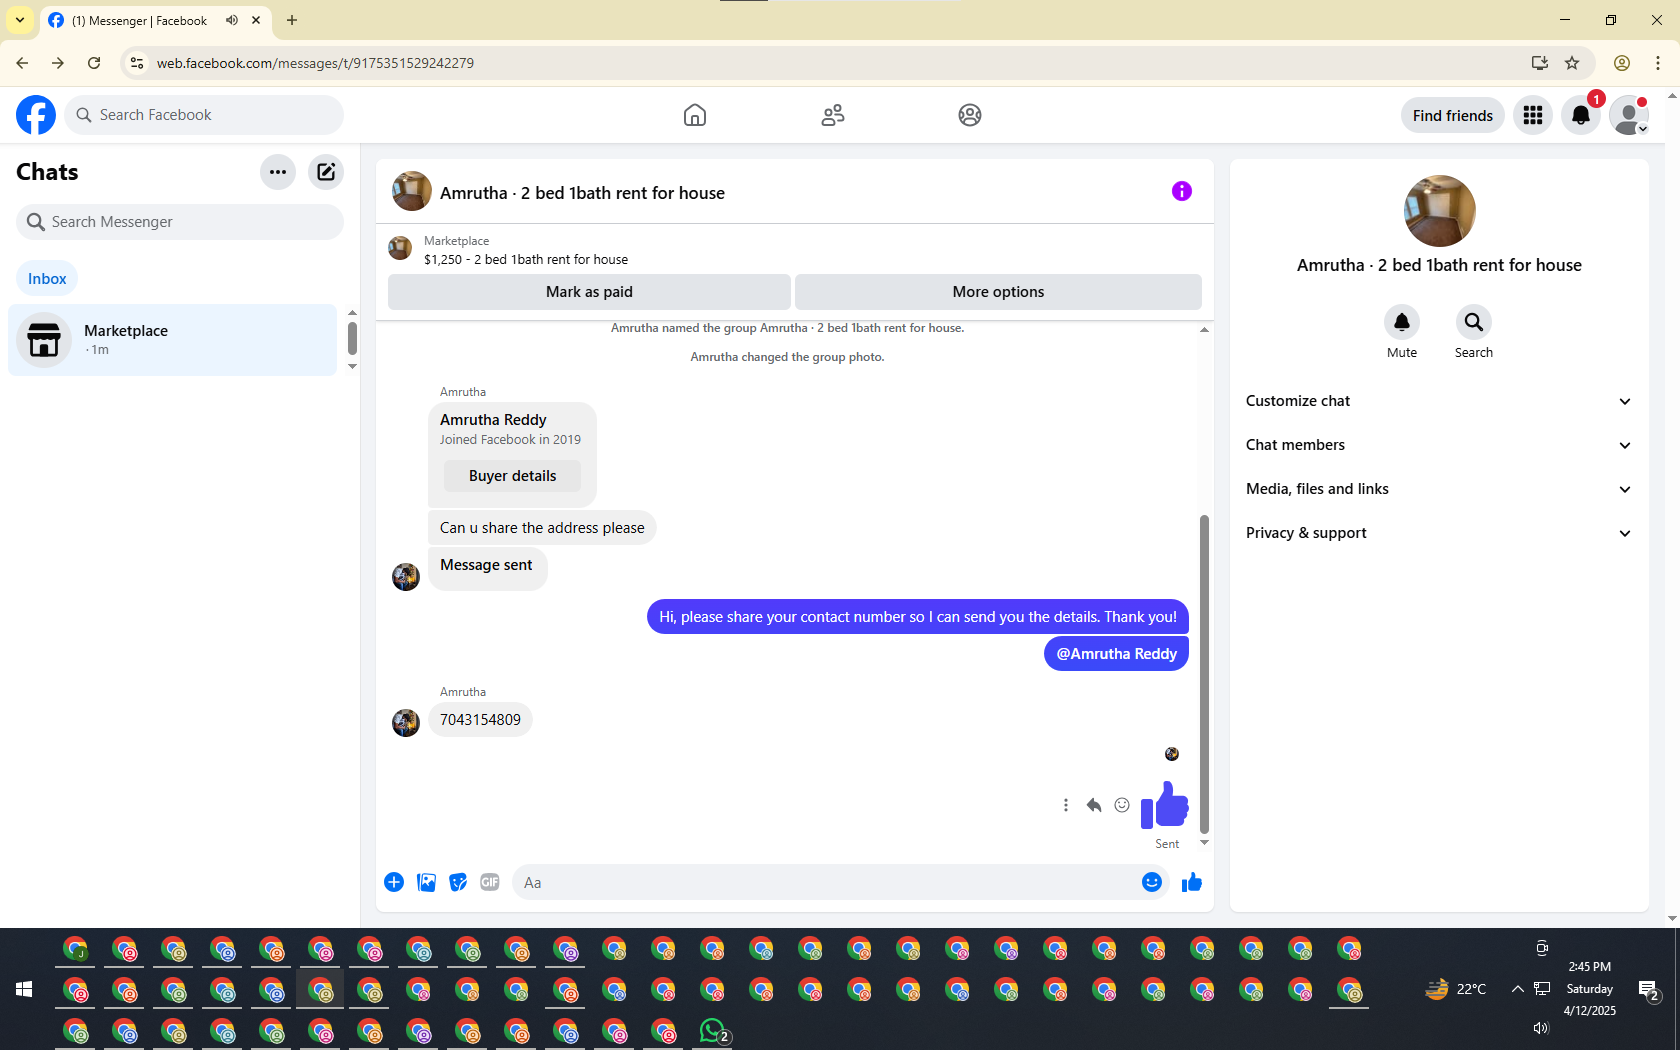Send a thumbs-up like from composer
1680x1050 pixels.
click(x=1192, y=882)
